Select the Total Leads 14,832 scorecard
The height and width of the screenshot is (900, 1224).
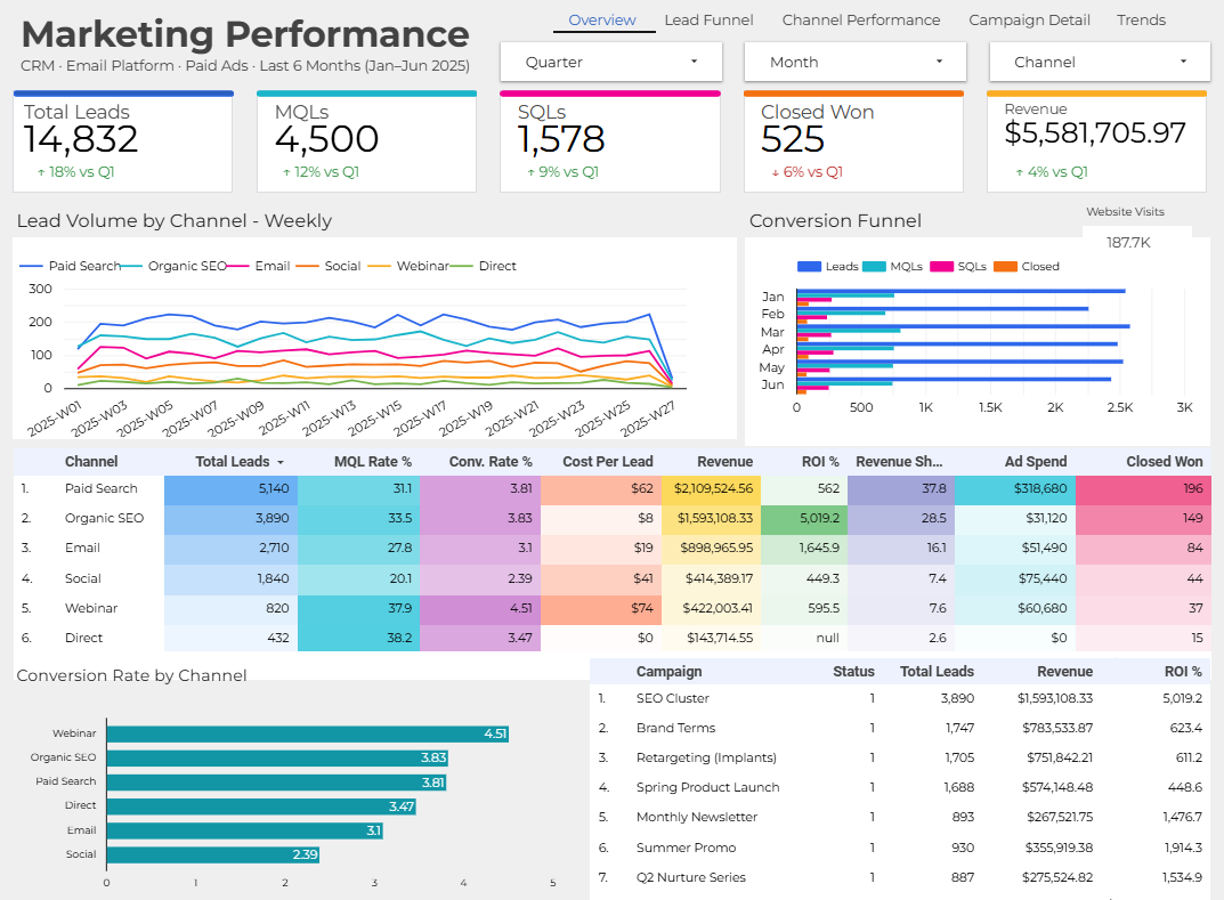click(123, 142)
